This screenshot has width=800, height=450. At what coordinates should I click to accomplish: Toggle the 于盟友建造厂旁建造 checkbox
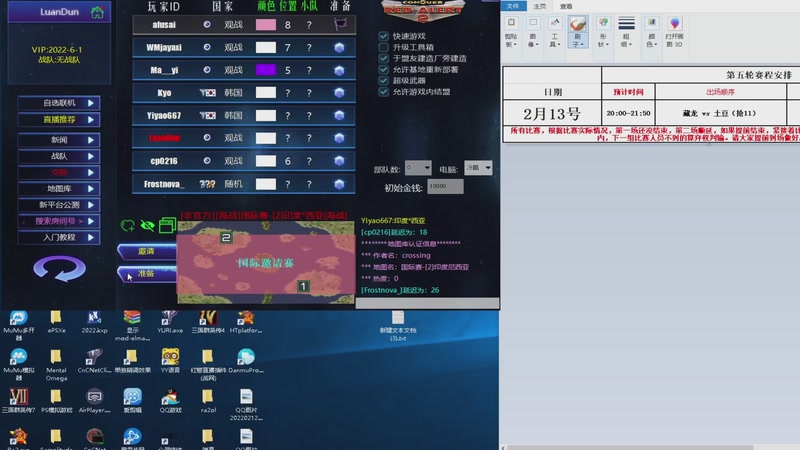tap(383, 59)
